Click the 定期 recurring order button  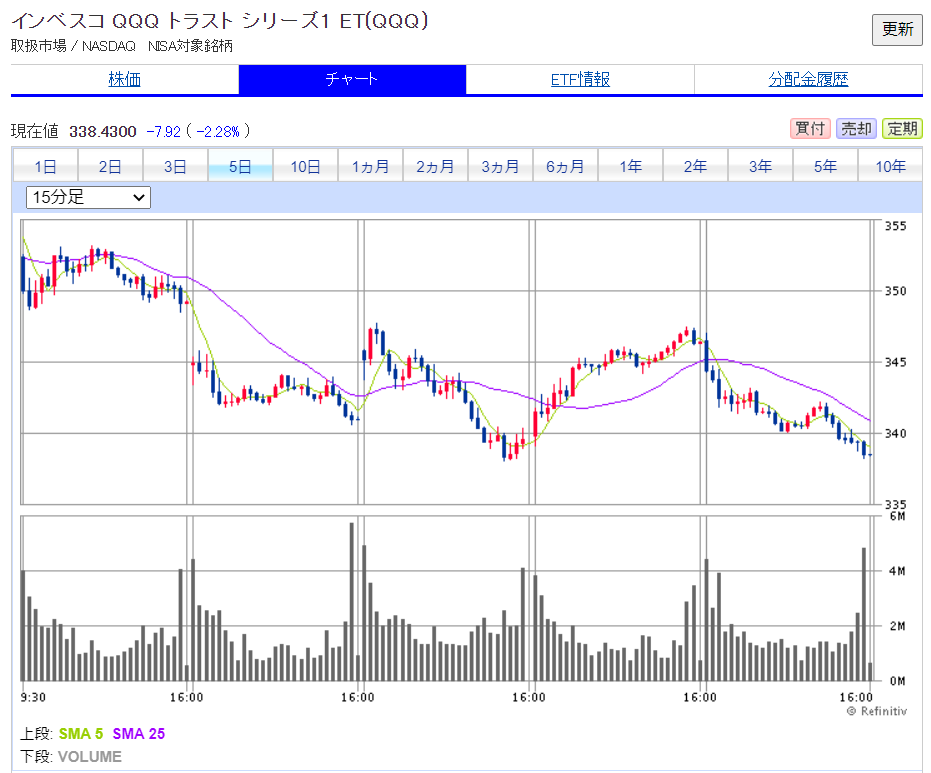click(x=902, y=128)
